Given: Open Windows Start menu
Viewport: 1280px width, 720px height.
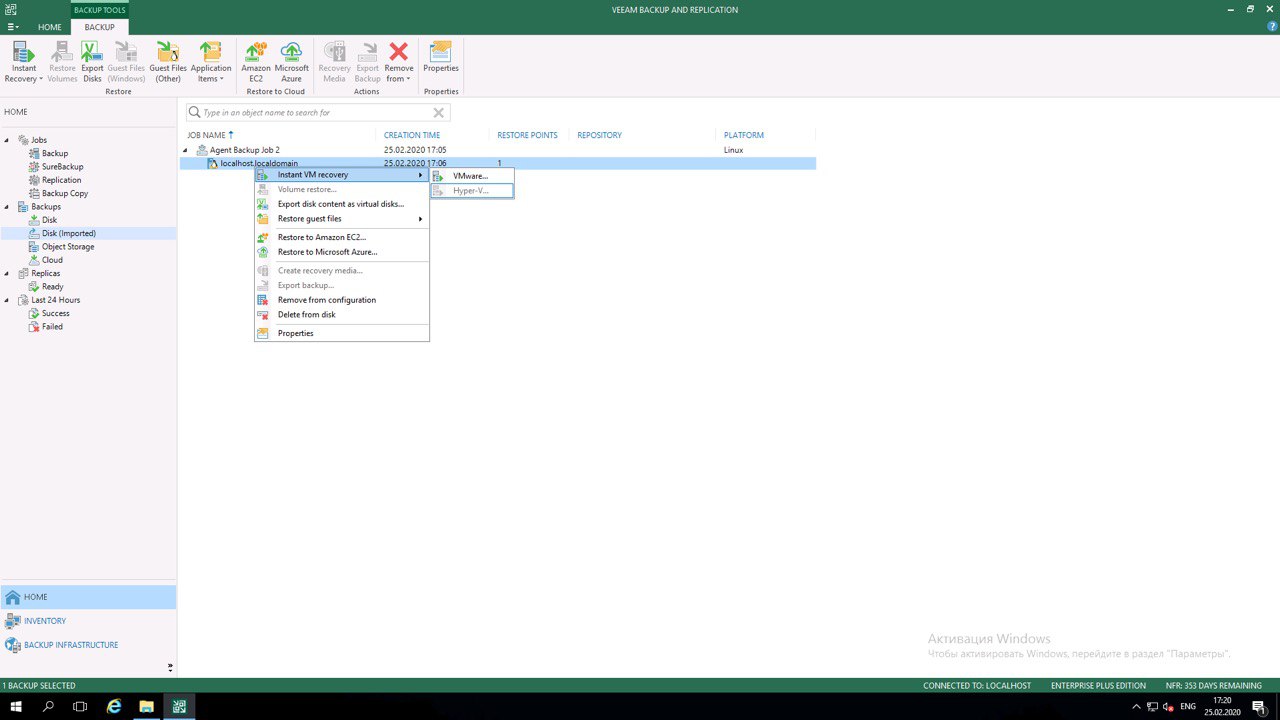Looking at the screenshot, I should click(16, 707).
